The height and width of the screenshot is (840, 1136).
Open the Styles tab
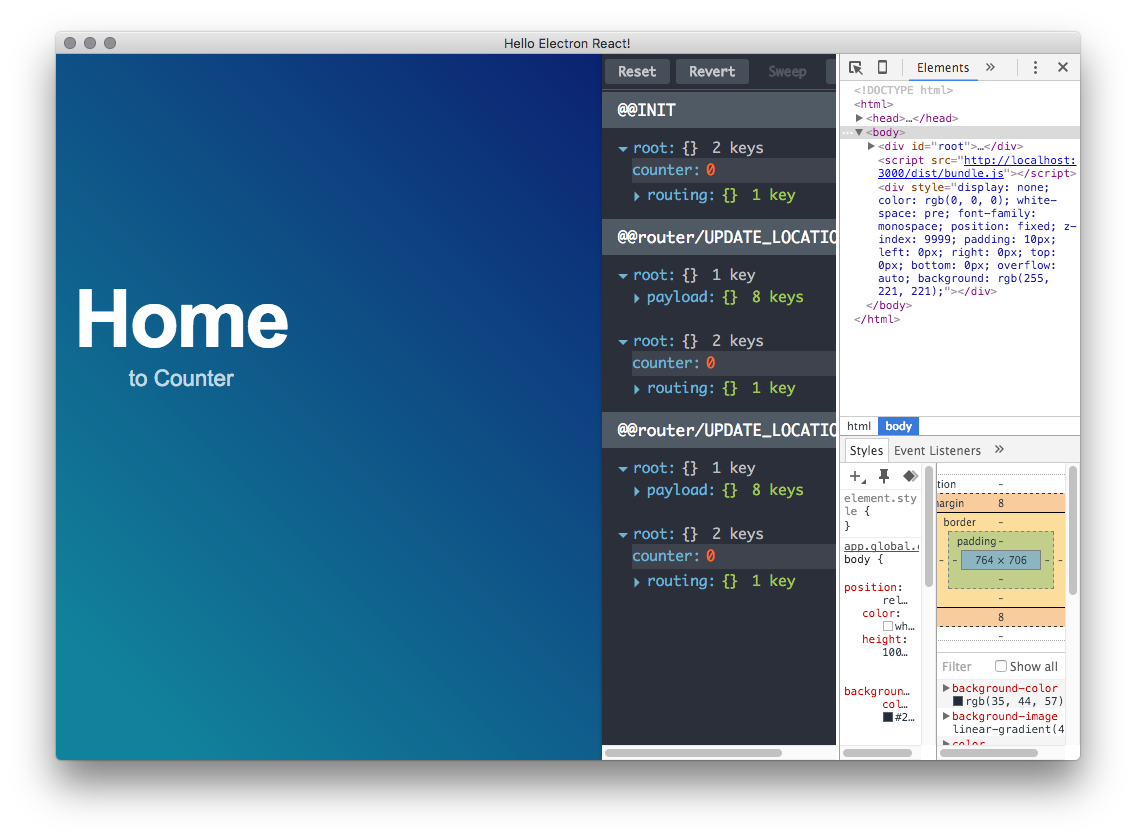[866, 450]
